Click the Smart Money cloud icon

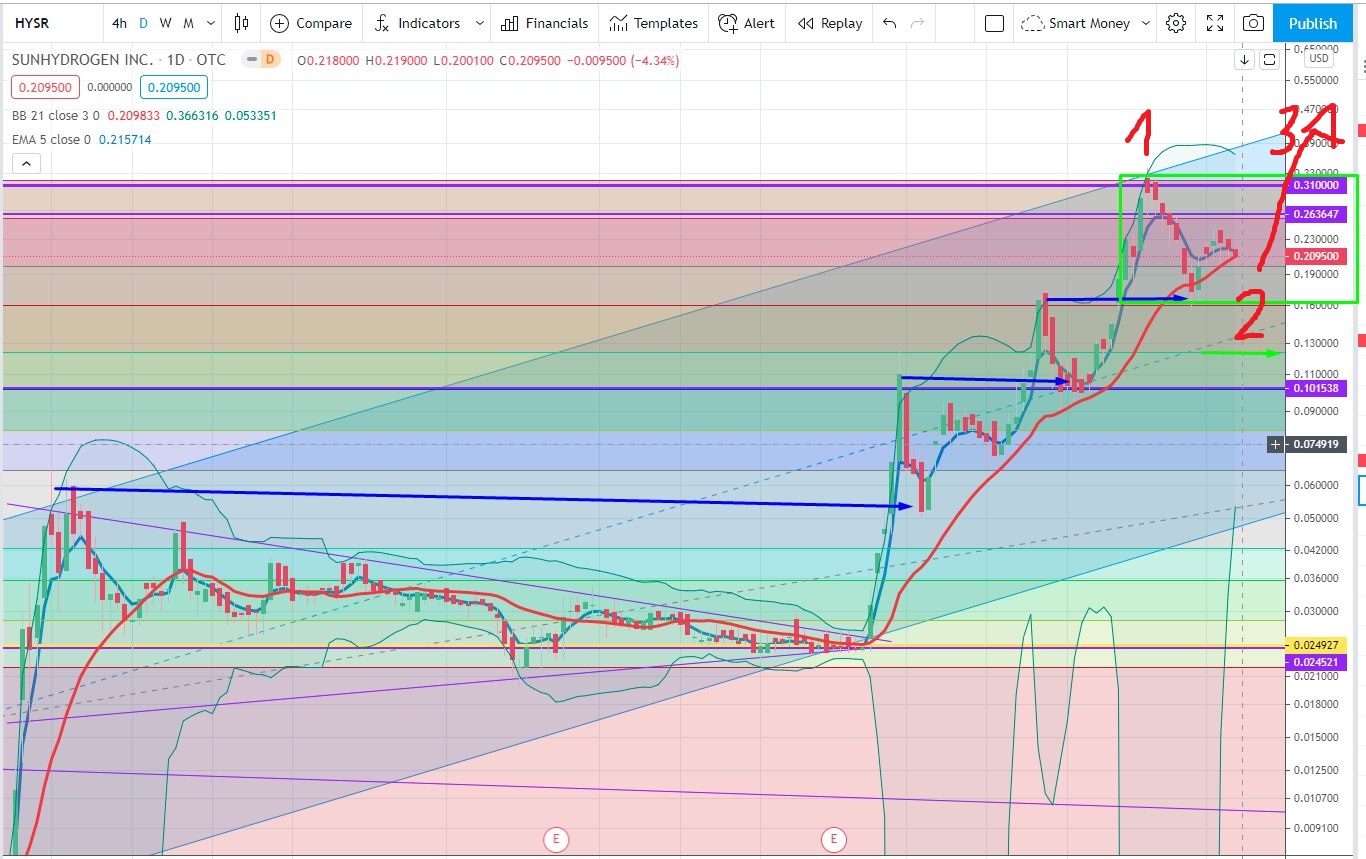click(x=1033, y=23)
